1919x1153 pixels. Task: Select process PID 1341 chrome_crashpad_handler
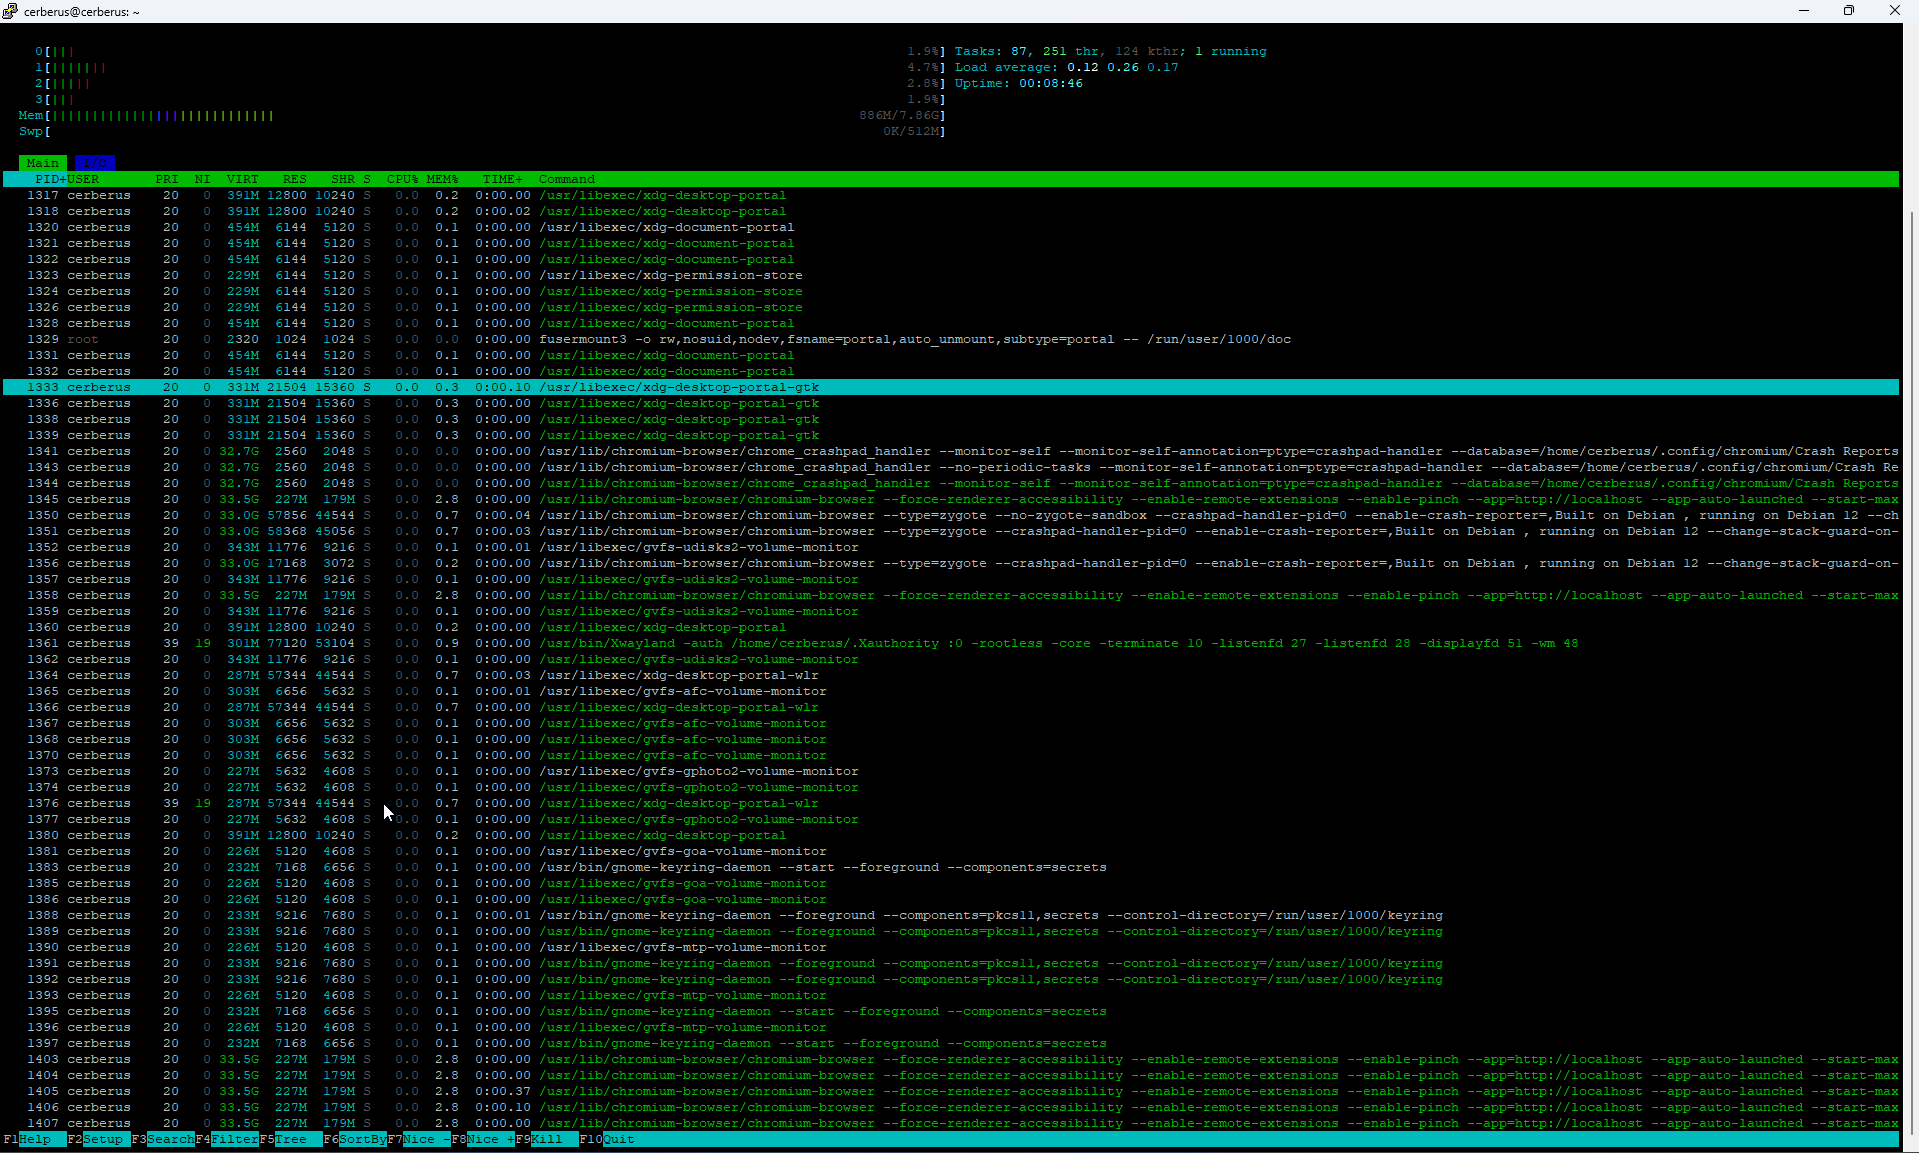pos(950,451)
